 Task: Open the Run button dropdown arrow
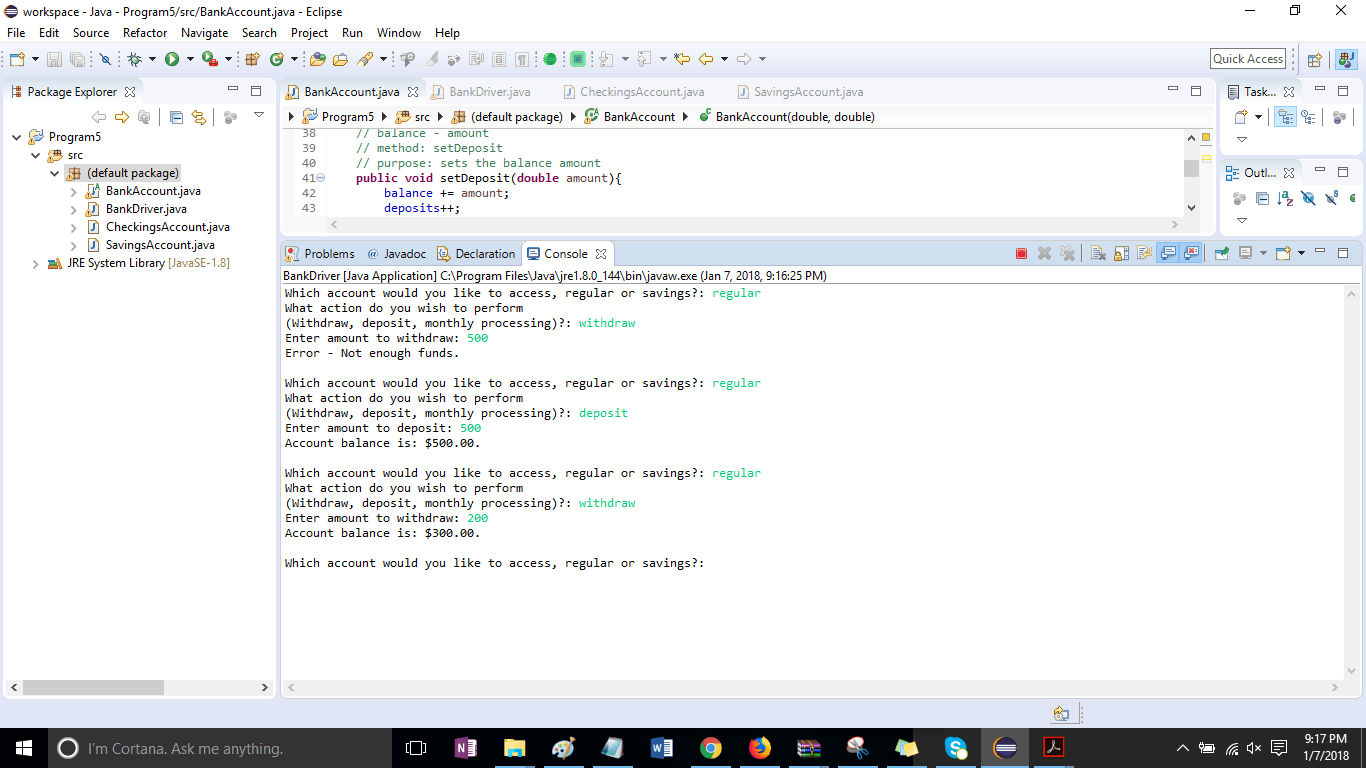click(x=188, y=60)
